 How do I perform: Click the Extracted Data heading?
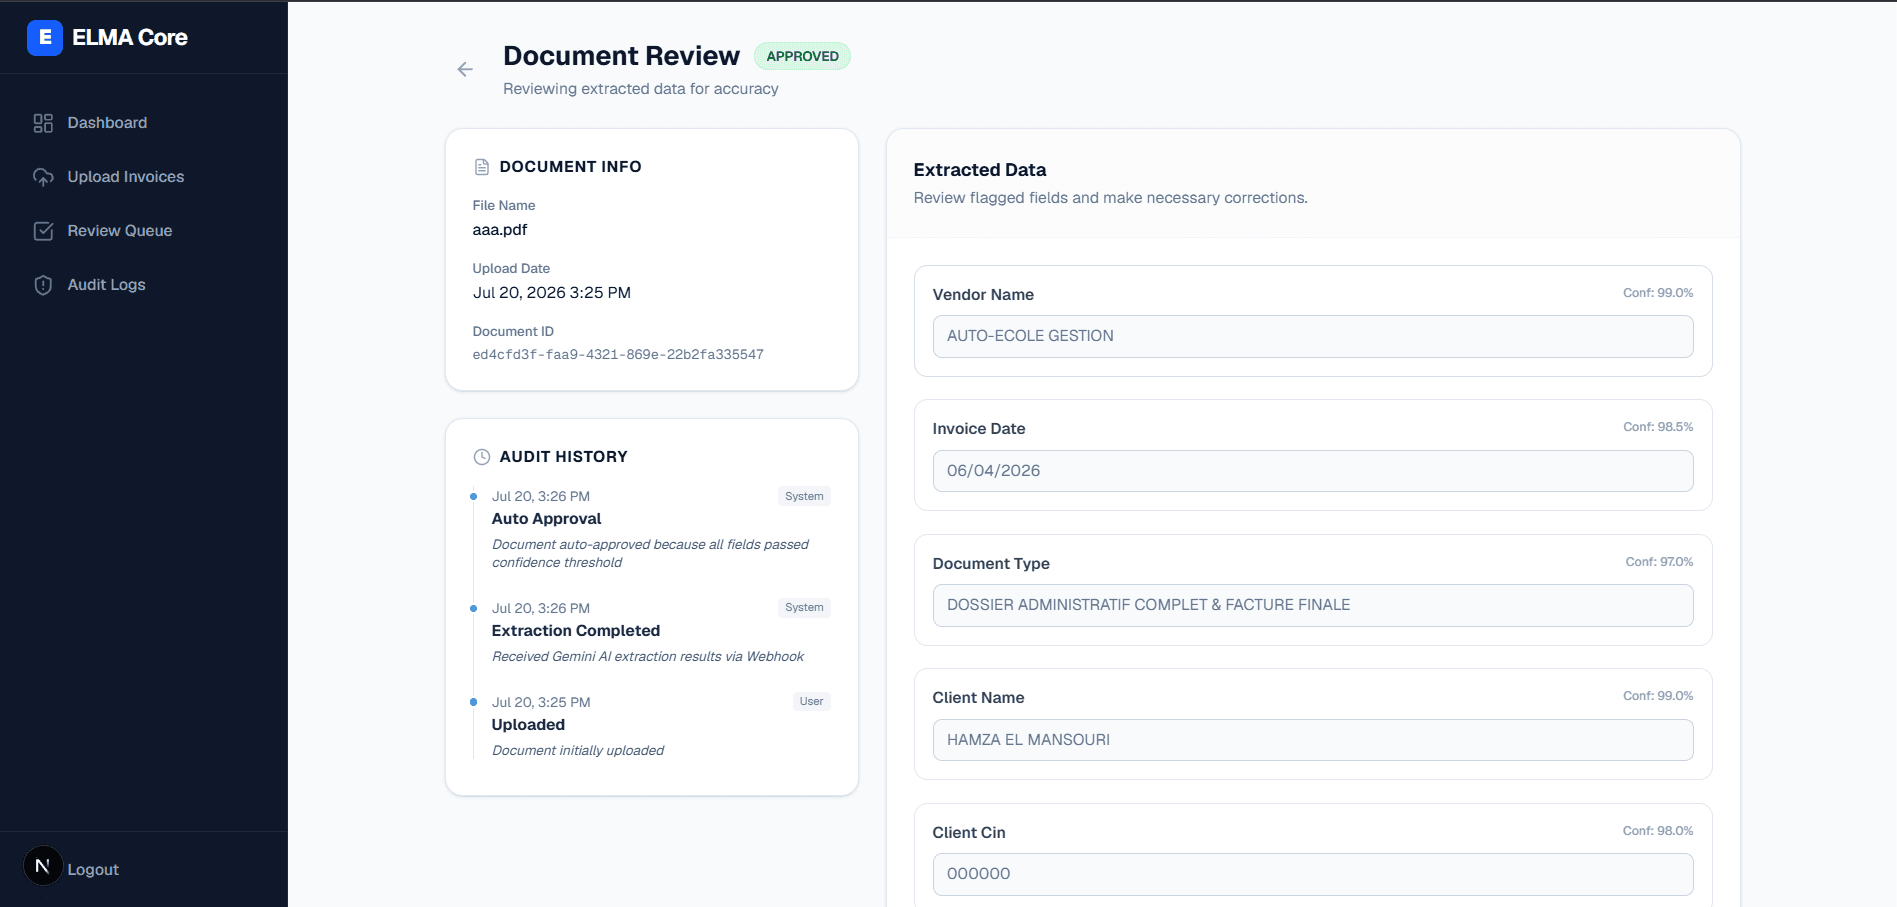pos(980,170)
